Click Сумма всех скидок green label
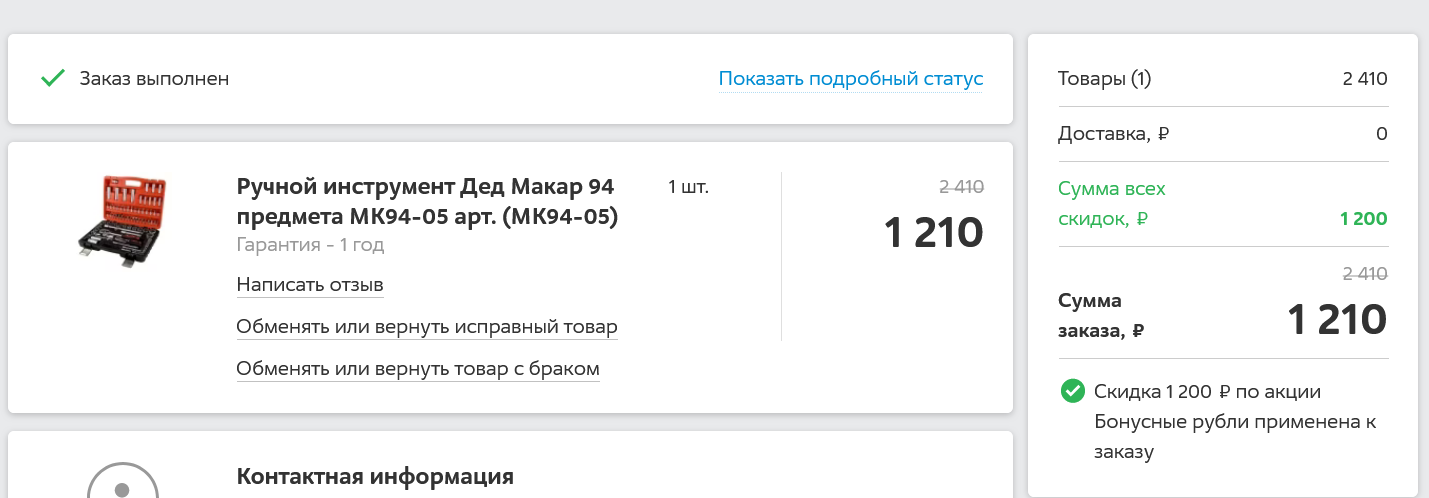 1112,204
